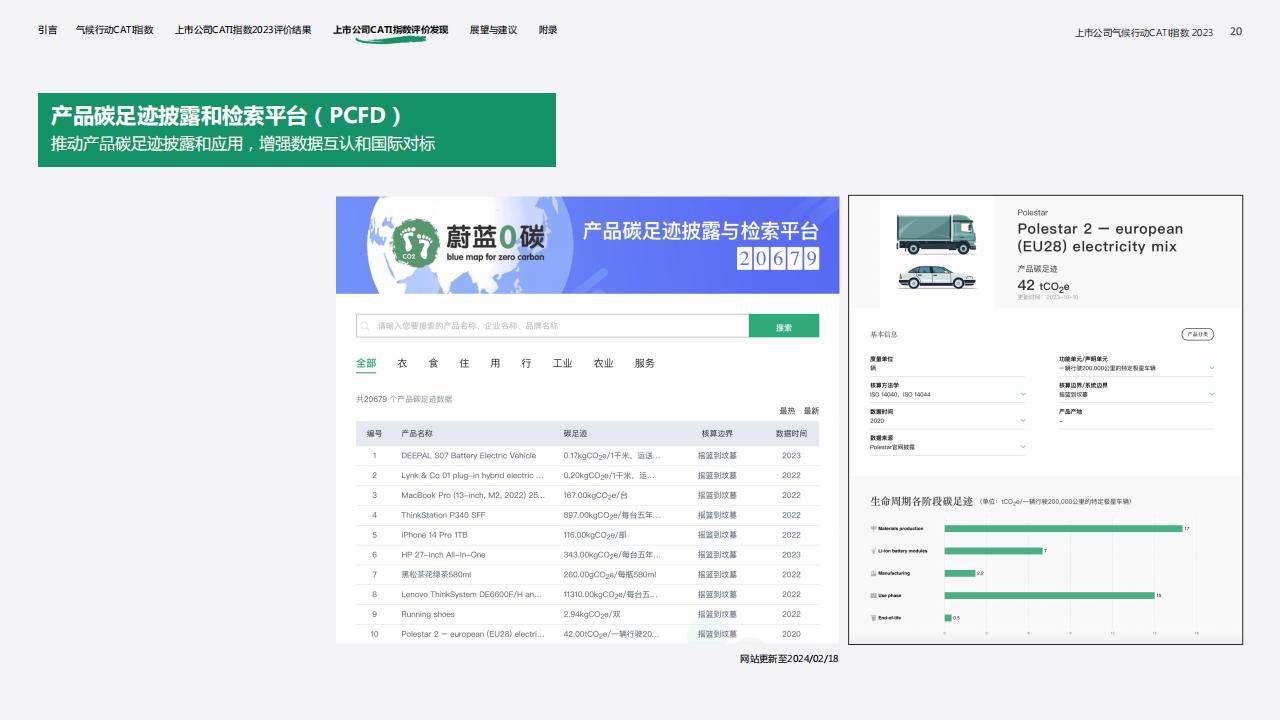Open the 附录 navigation item
Viewport: 1280px width, 720px height.
tap(548, 30)
